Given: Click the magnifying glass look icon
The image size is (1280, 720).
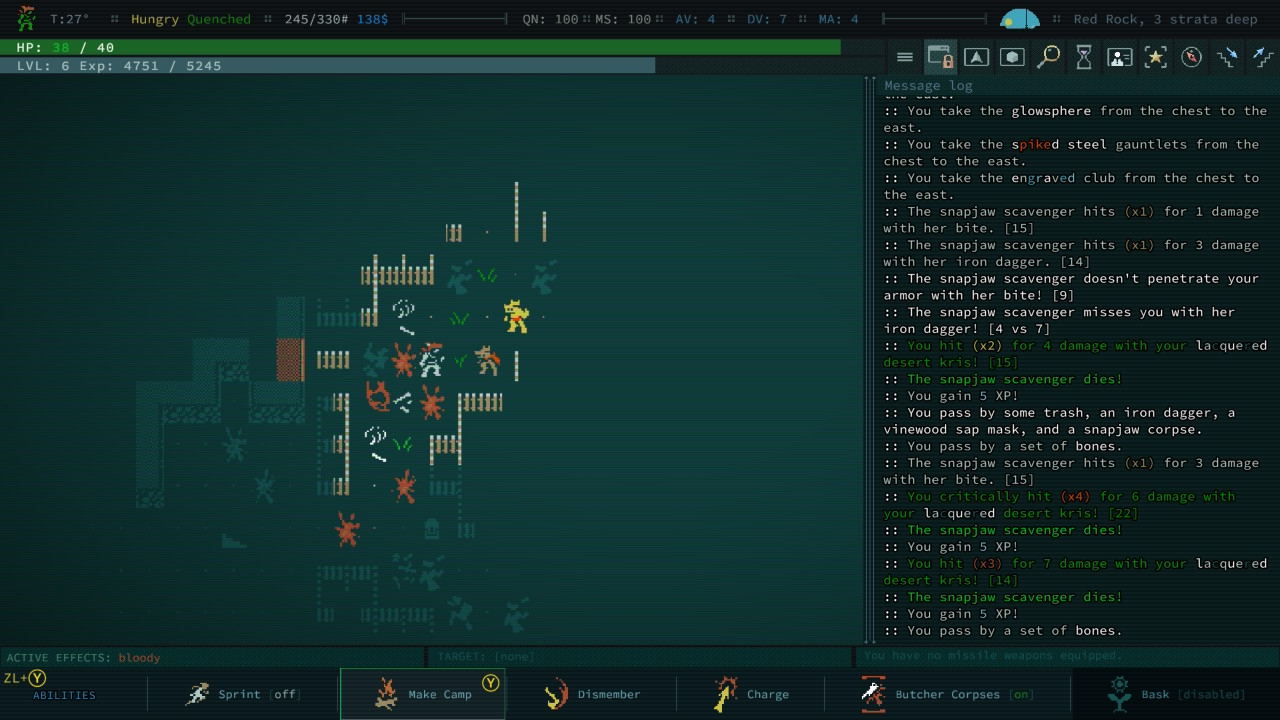Looking at the screenshot, I should point(1048,57).
